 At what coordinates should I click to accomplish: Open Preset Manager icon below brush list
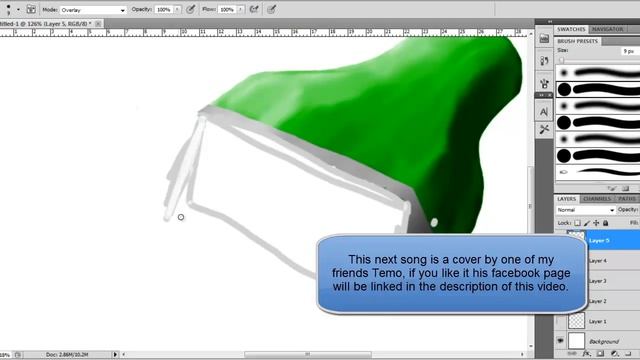point(612,188)
